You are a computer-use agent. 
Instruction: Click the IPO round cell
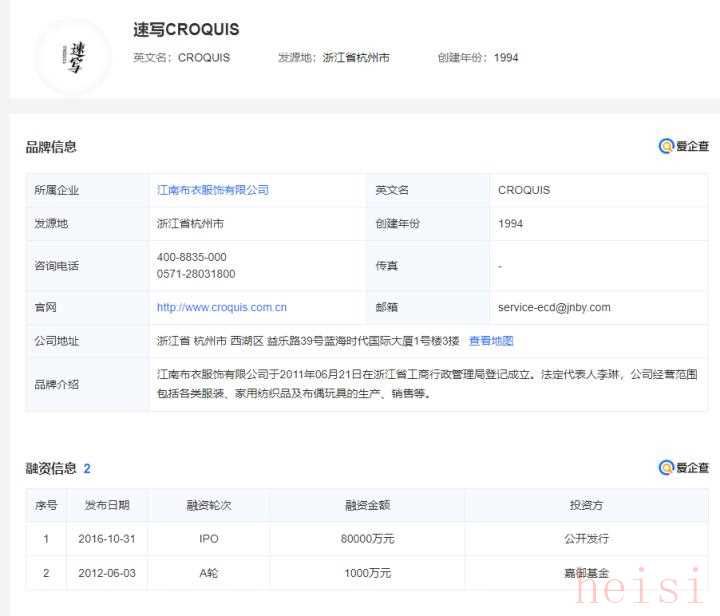tap(209, 539)
